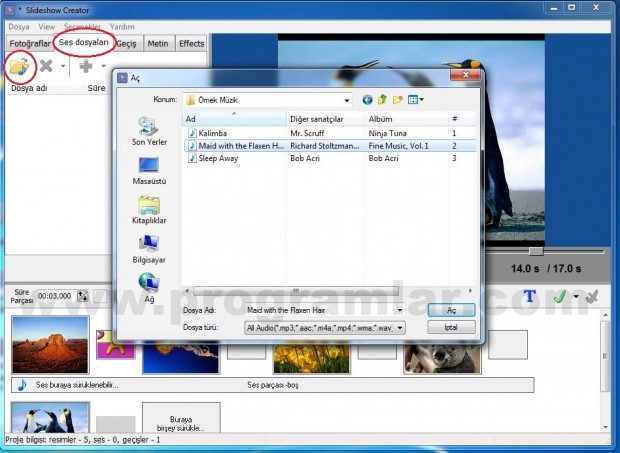Go back with dialog's blue arrow icon

367,100
